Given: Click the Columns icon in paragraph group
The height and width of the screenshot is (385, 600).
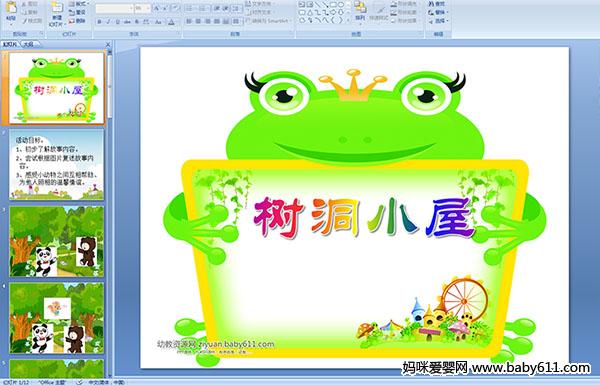Looking at the screenshot, I should [236, 21].
